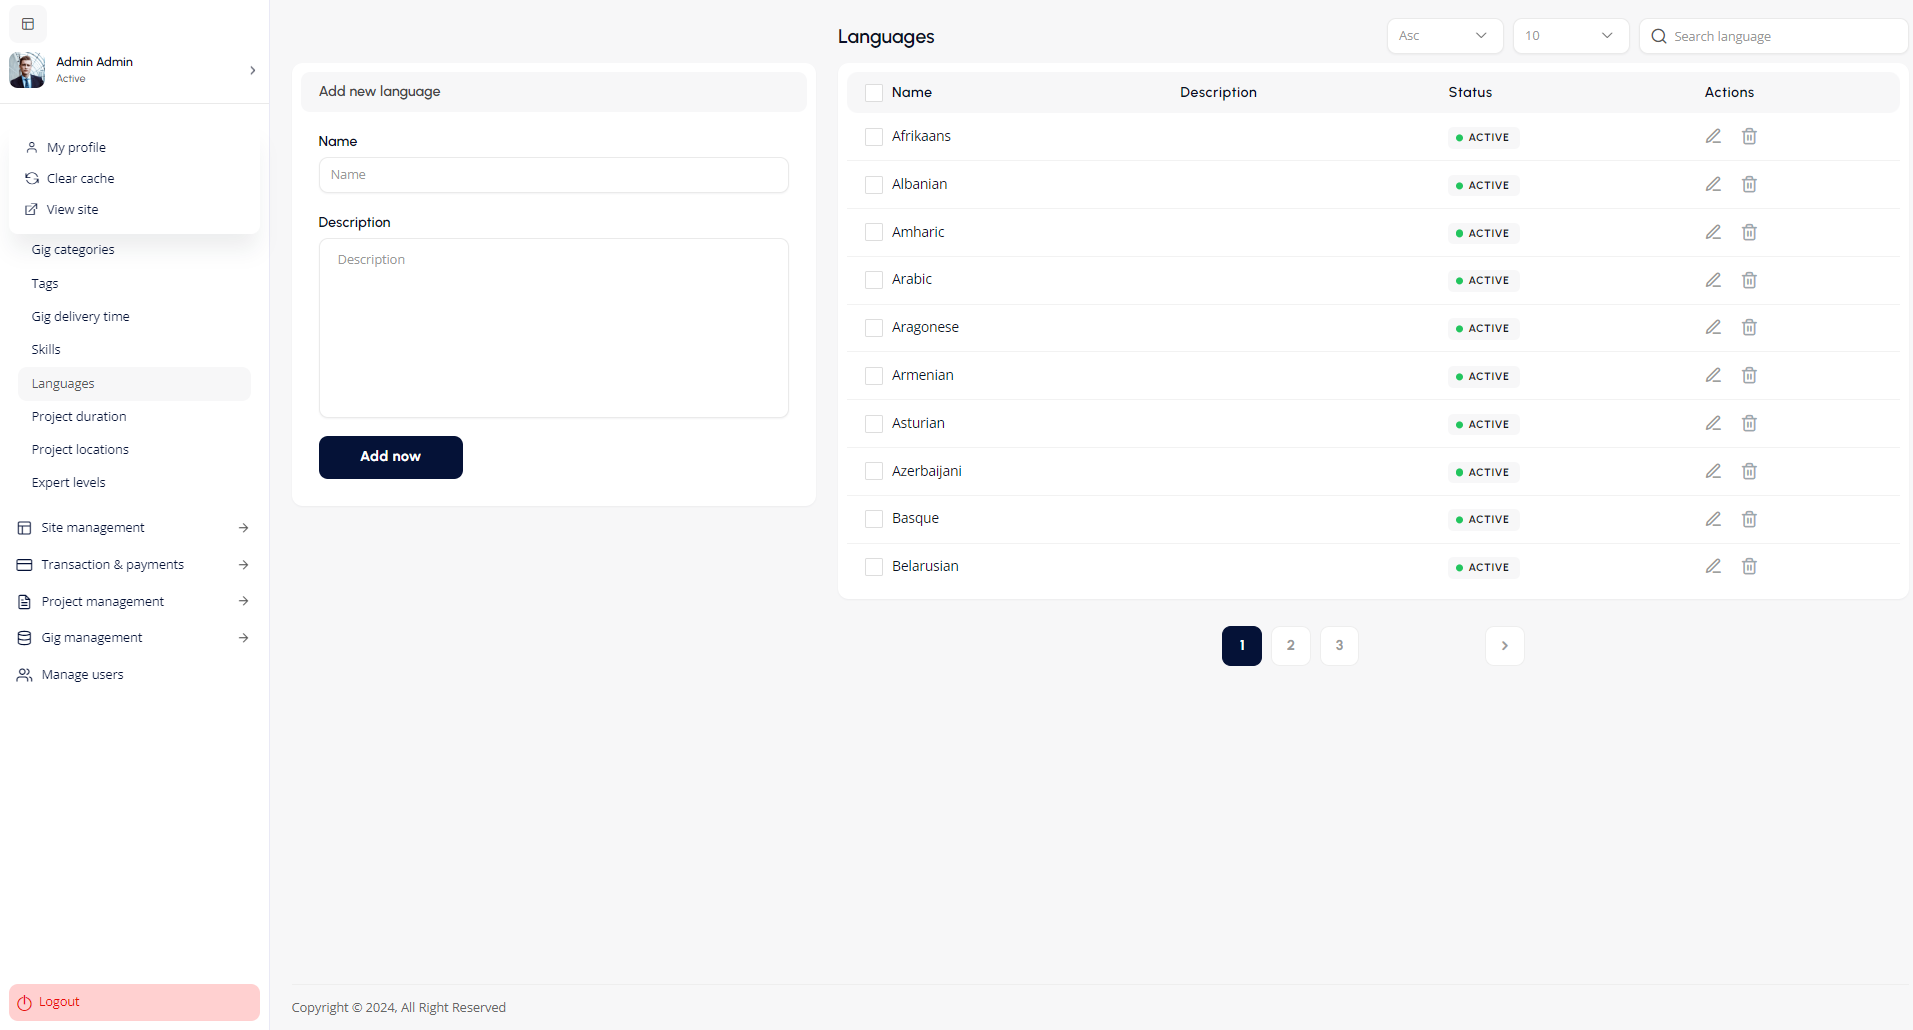Click trash icon in Armenian row
Image resolution: width=1913 pixels, height=1030 pixels.
(x=1749, y=375)
